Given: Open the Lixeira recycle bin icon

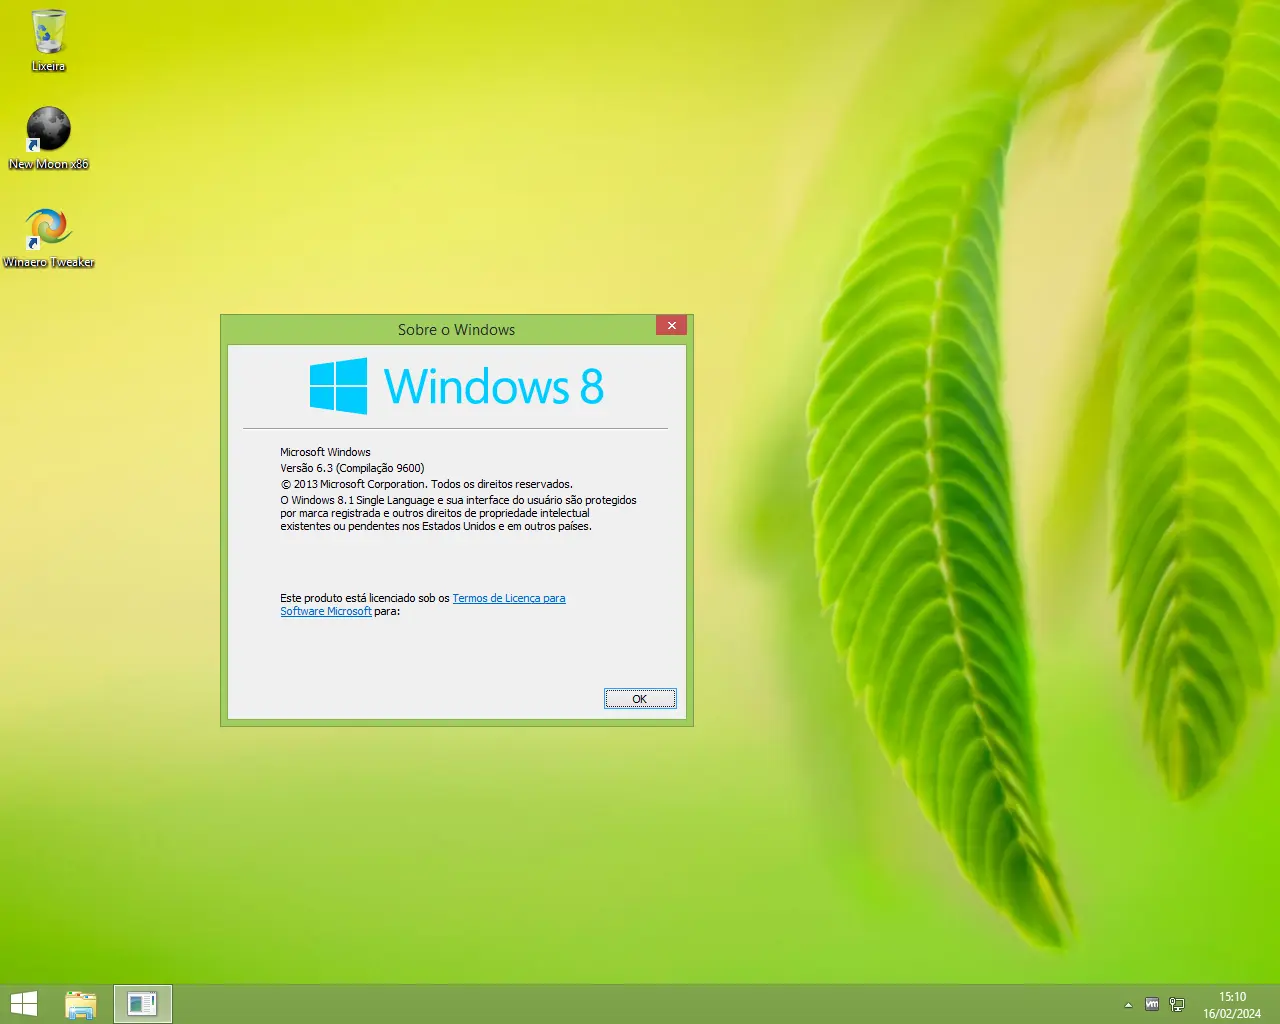Looking at the screenshot, I should [48, 40].
